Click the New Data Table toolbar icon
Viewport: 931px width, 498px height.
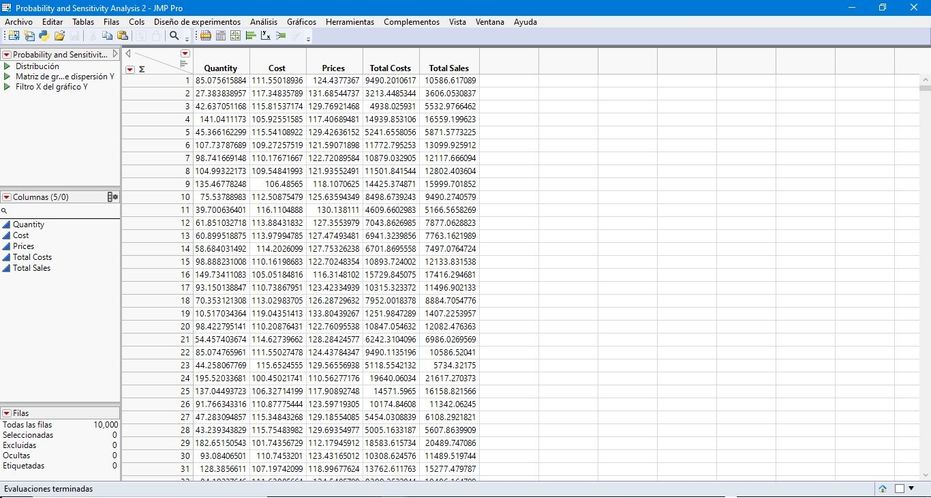[x=14, y=36]
